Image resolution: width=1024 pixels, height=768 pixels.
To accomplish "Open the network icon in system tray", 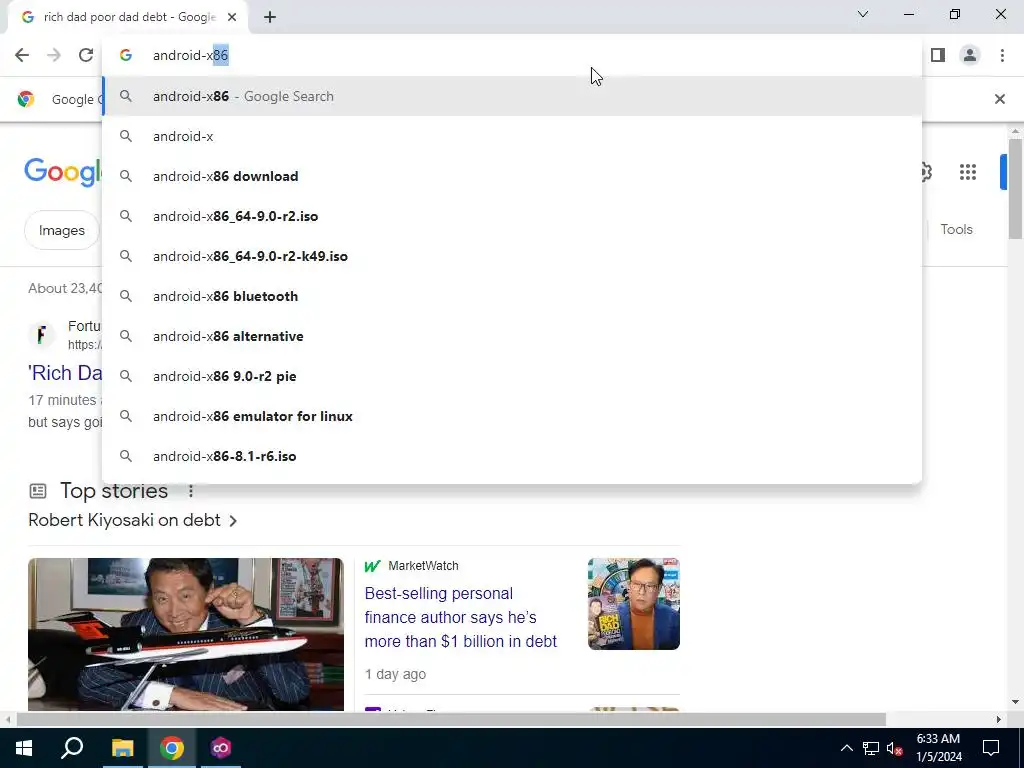I will tap(871, 748).
